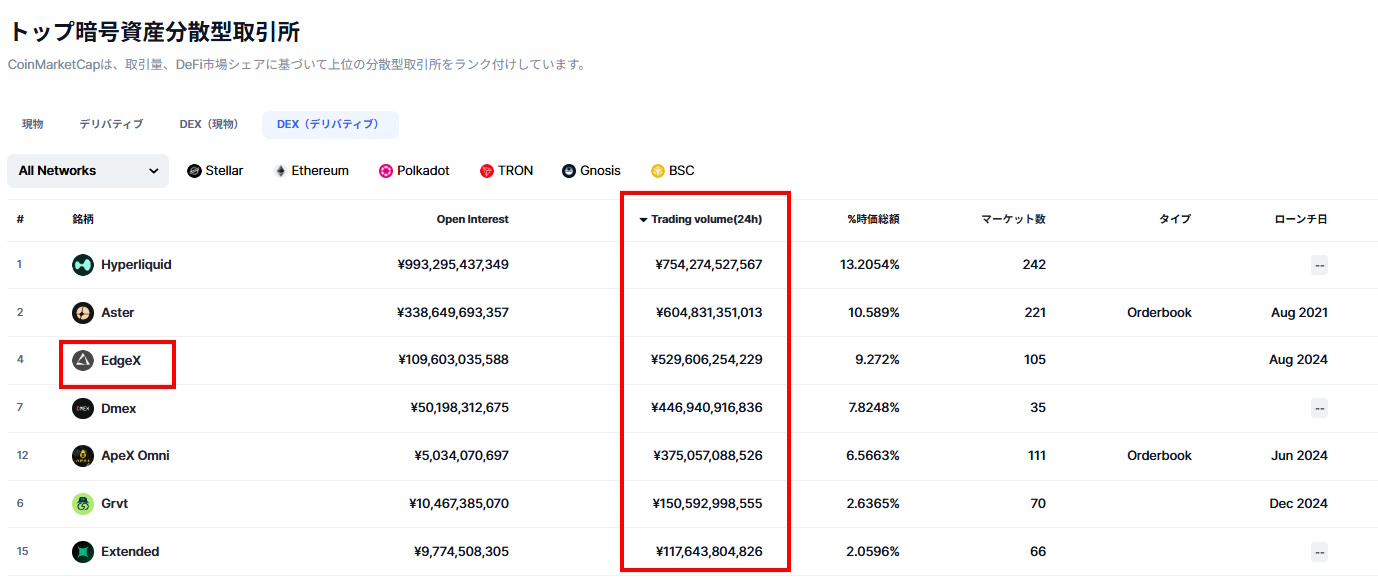Click the Extended exchange logo icon
Viewport: 1378px width, 578px height.
83,552
